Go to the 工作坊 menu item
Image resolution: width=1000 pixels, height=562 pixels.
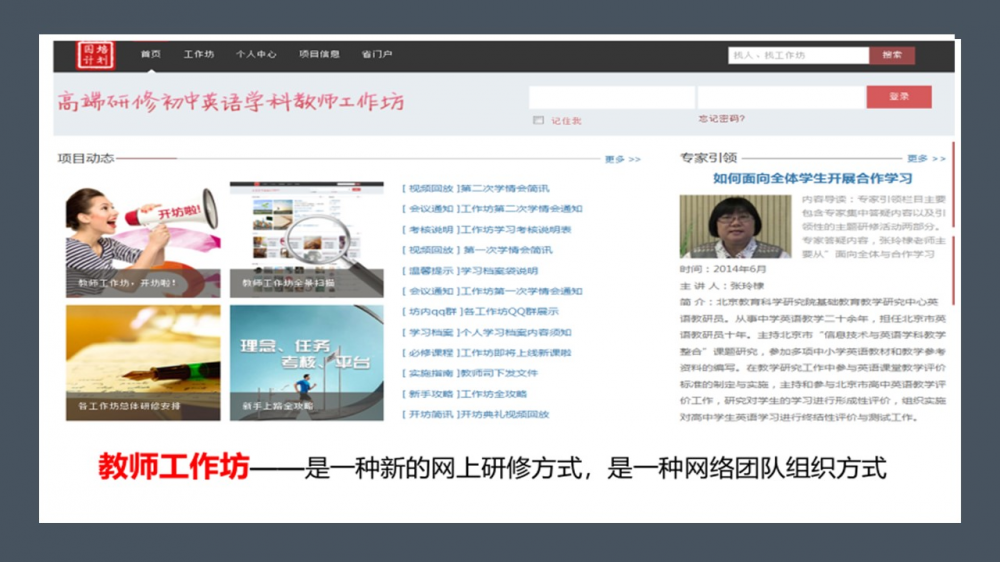199,55
